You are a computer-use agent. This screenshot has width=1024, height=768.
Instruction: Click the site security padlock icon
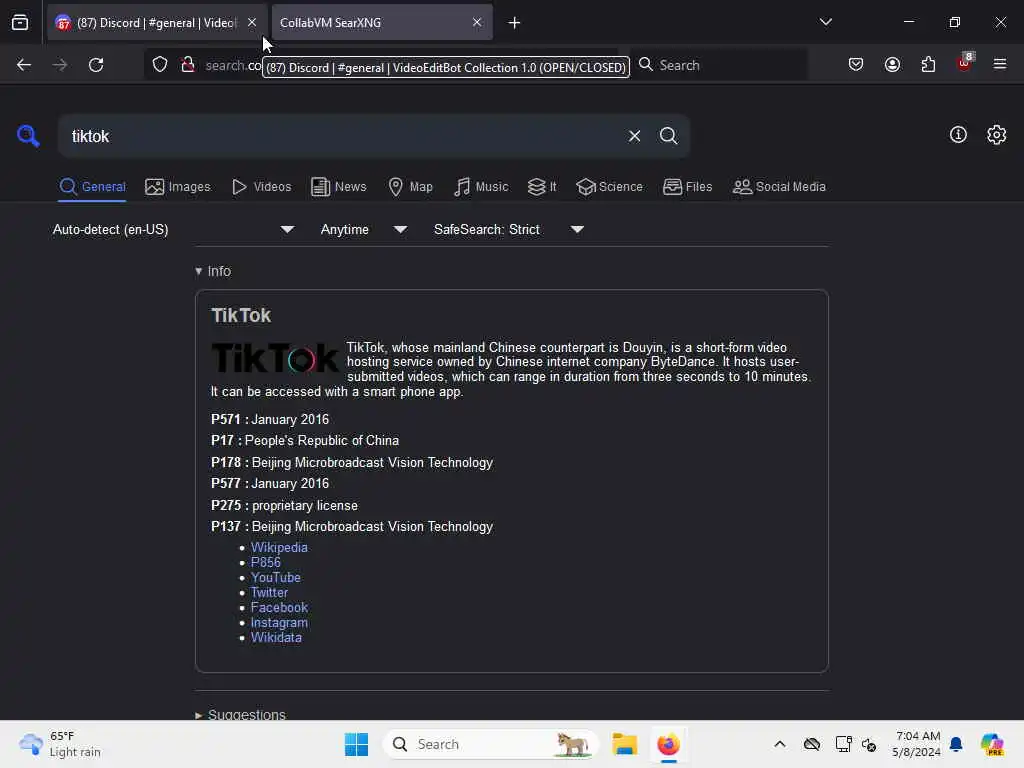pos(188,65)
